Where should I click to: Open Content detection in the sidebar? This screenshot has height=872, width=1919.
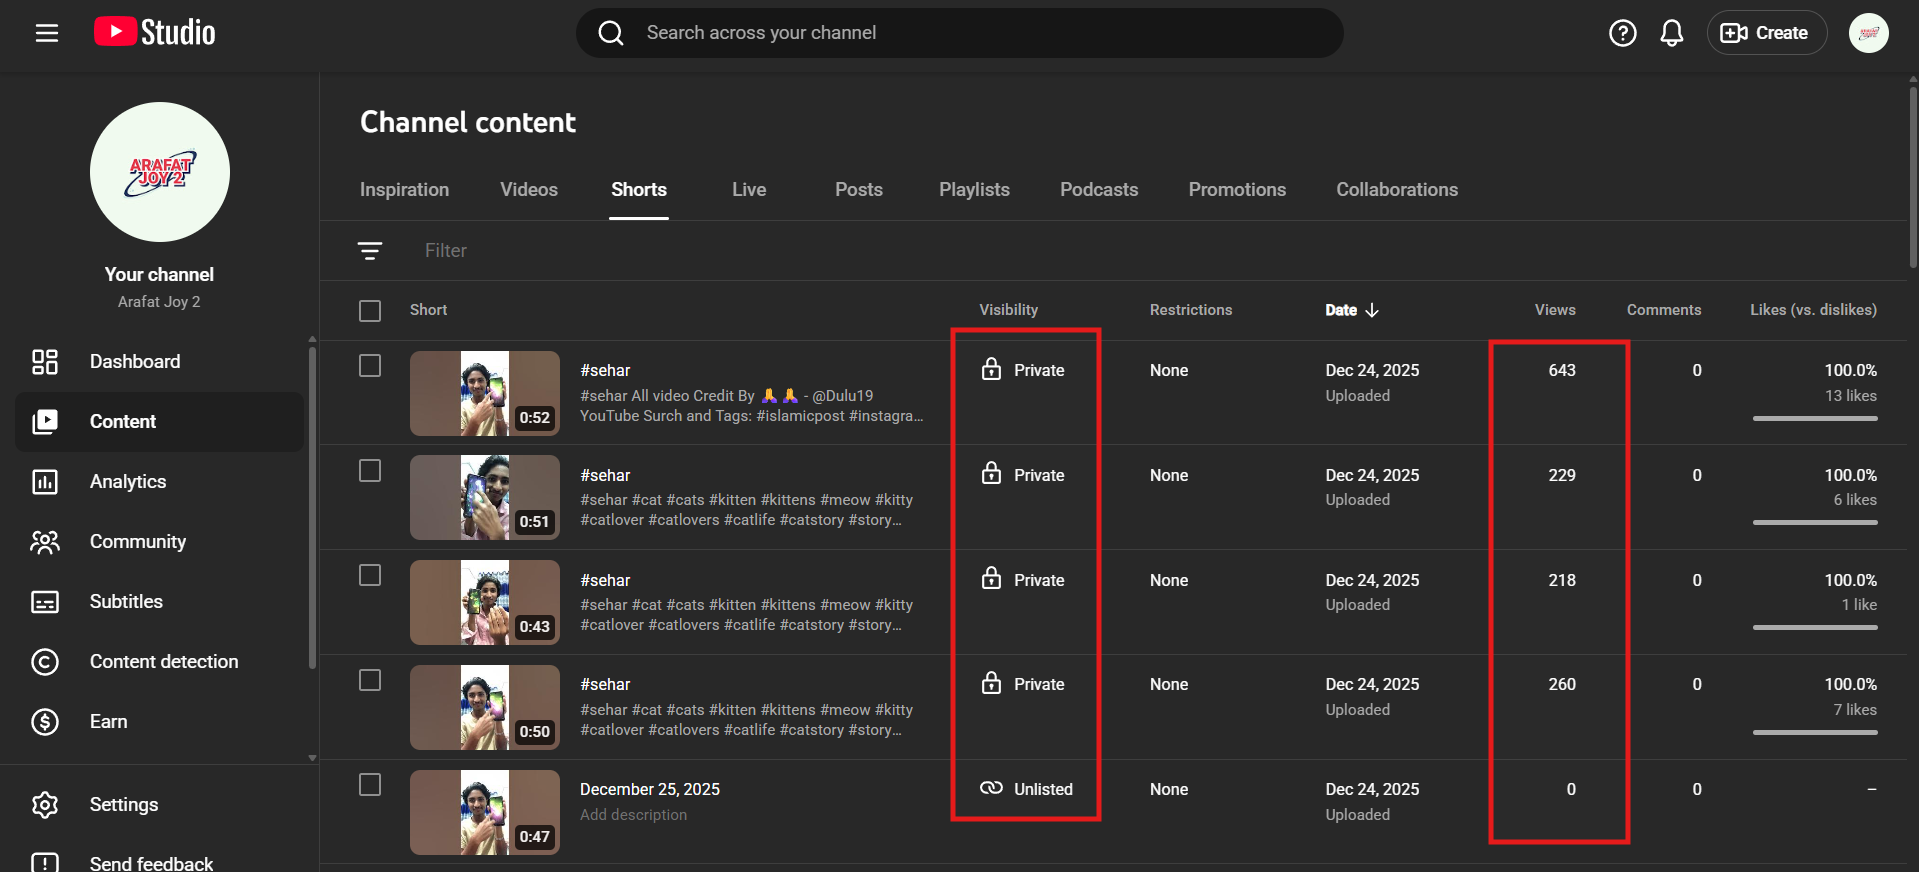point(164,662)
